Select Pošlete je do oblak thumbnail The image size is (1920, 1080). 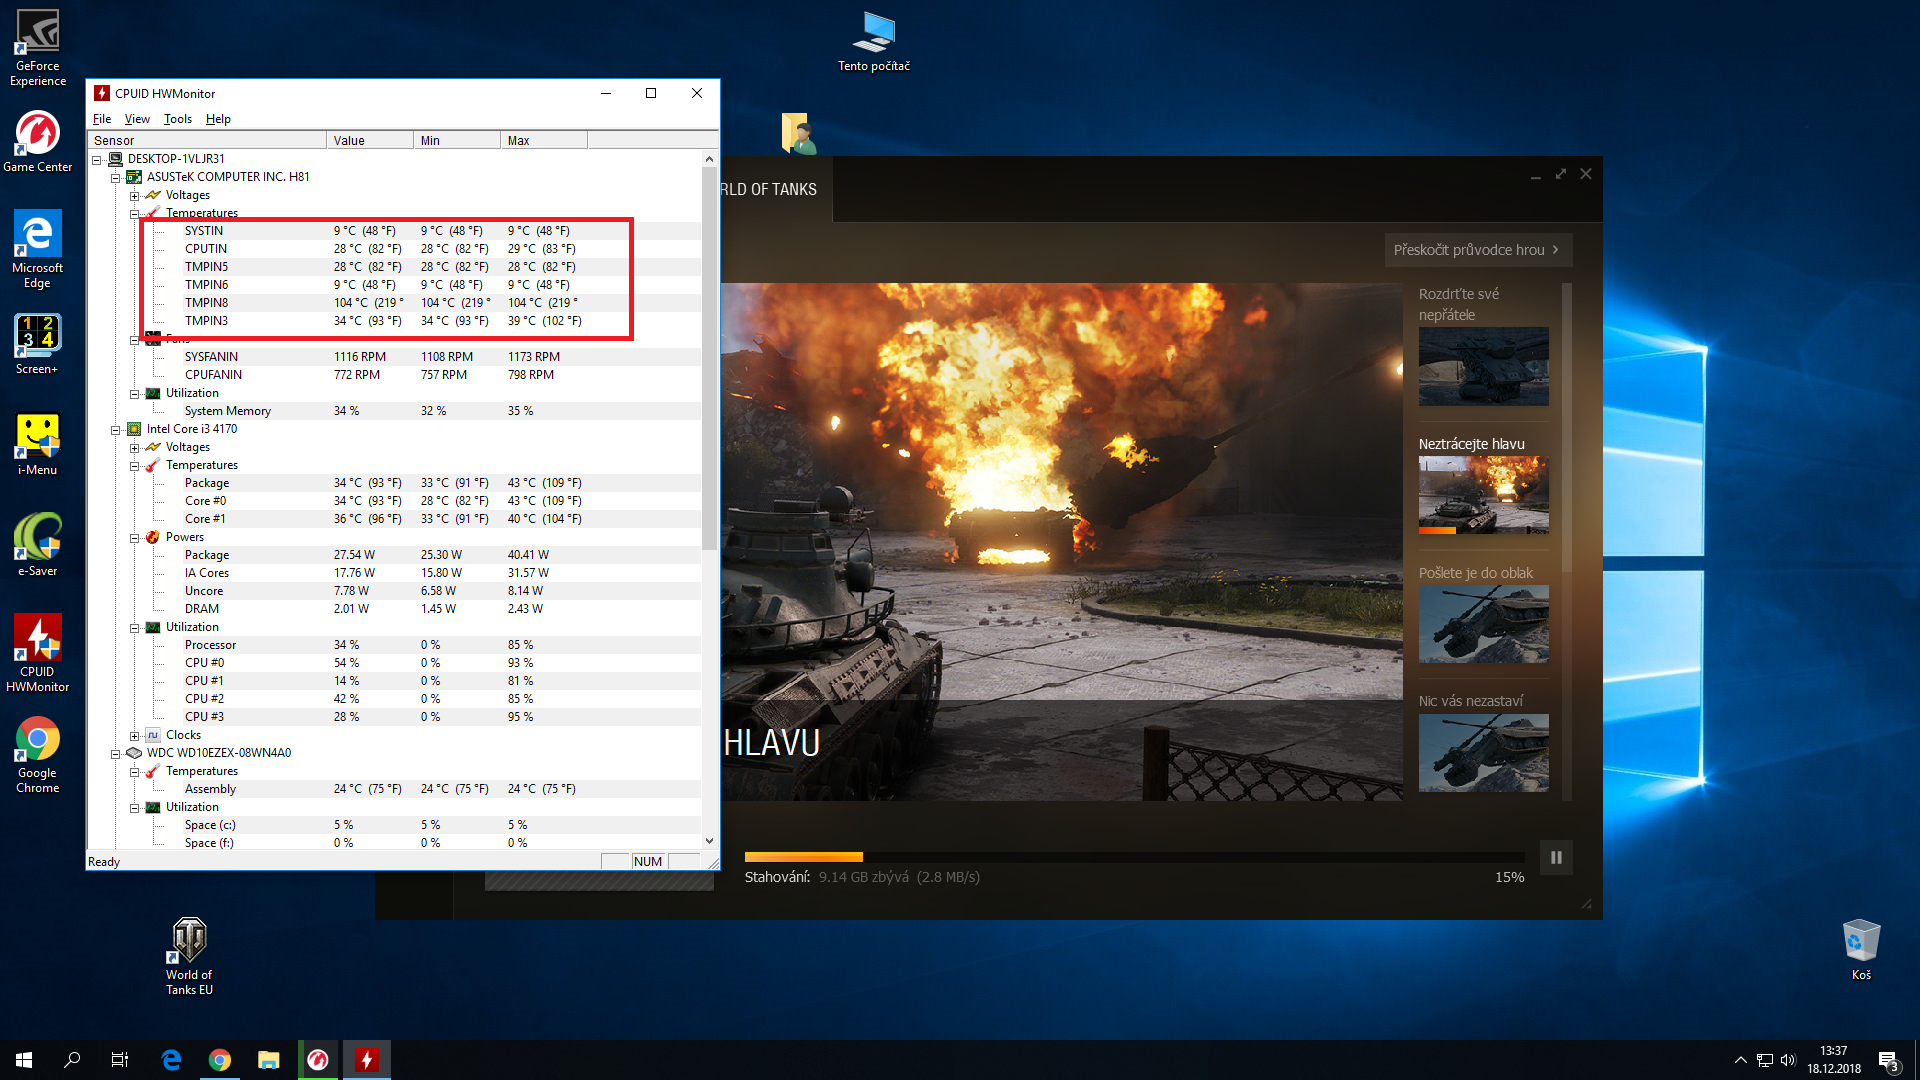click(x=1483, y=624)
